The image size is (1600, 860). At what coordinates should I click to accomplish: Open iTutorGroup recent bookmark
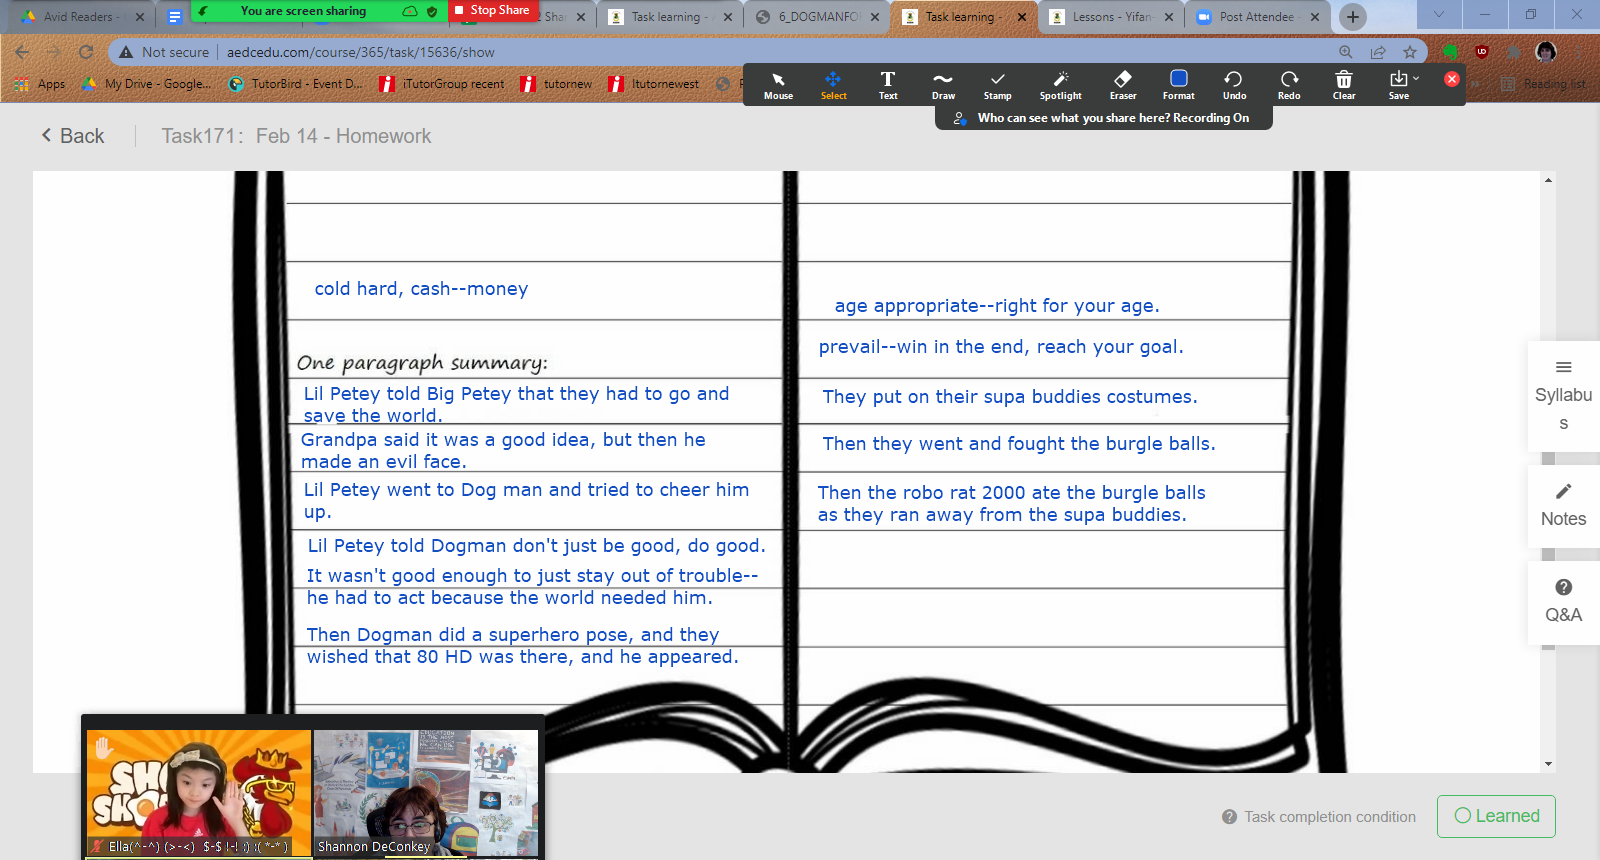tap(442, 84)
